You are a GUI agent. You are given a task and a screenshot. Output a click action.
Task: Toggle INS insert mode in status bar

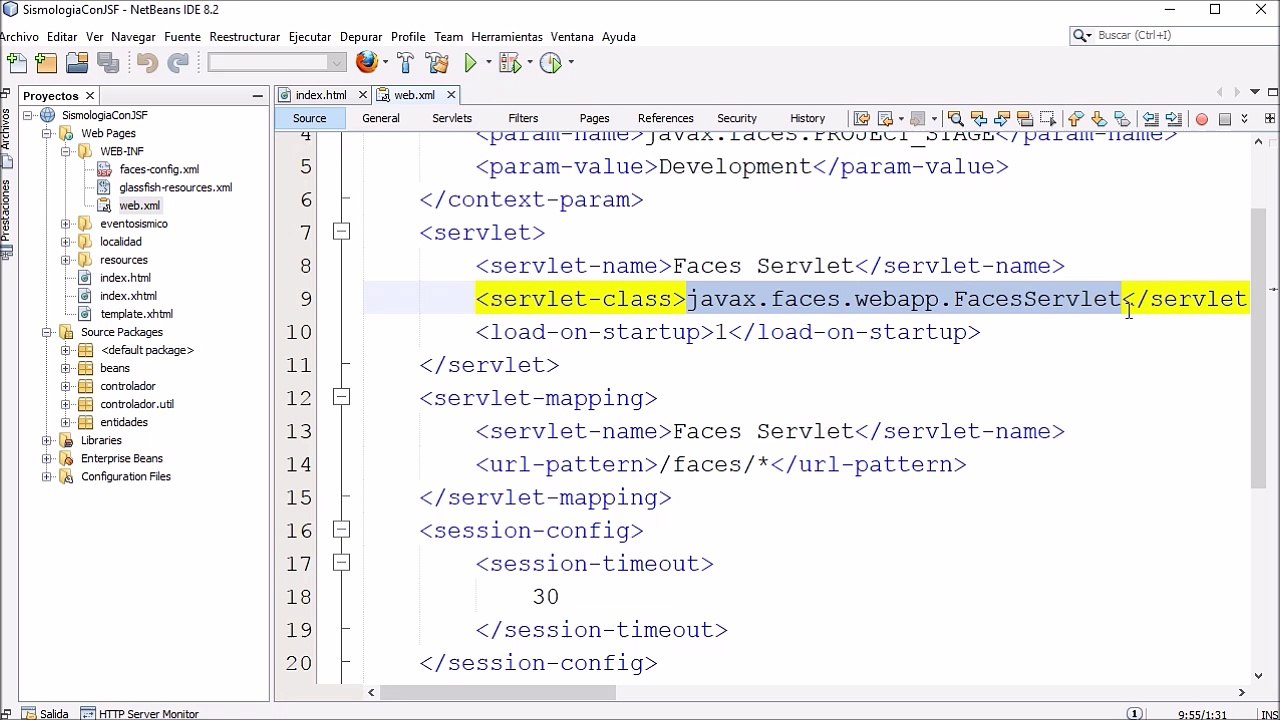coord(1268,714)
